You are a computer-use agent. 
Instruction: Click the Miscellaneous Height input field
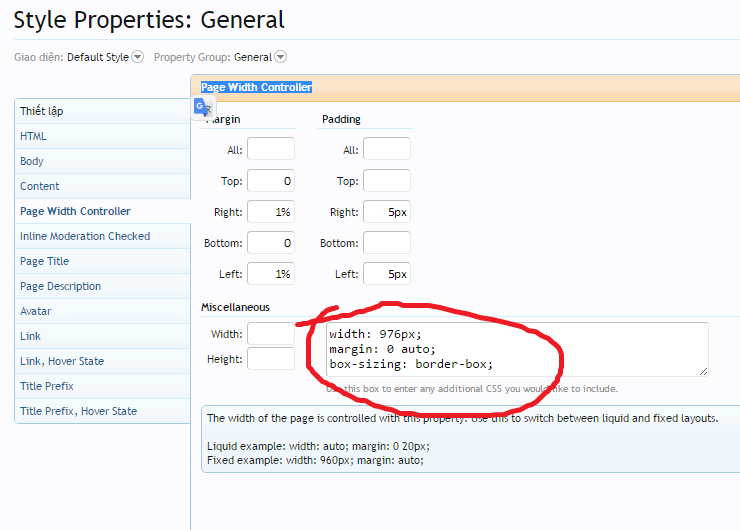[271, 359]
